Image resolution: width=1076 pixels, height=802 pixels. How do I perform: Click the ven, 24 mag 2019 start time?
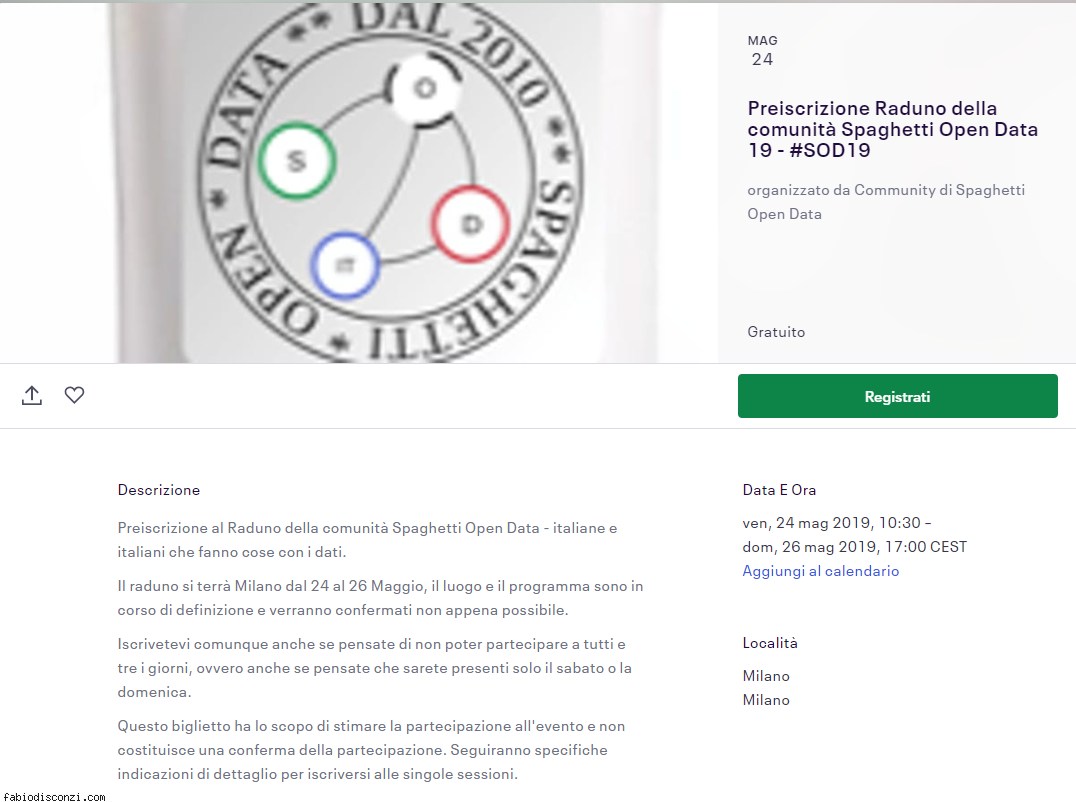[837, 523]
